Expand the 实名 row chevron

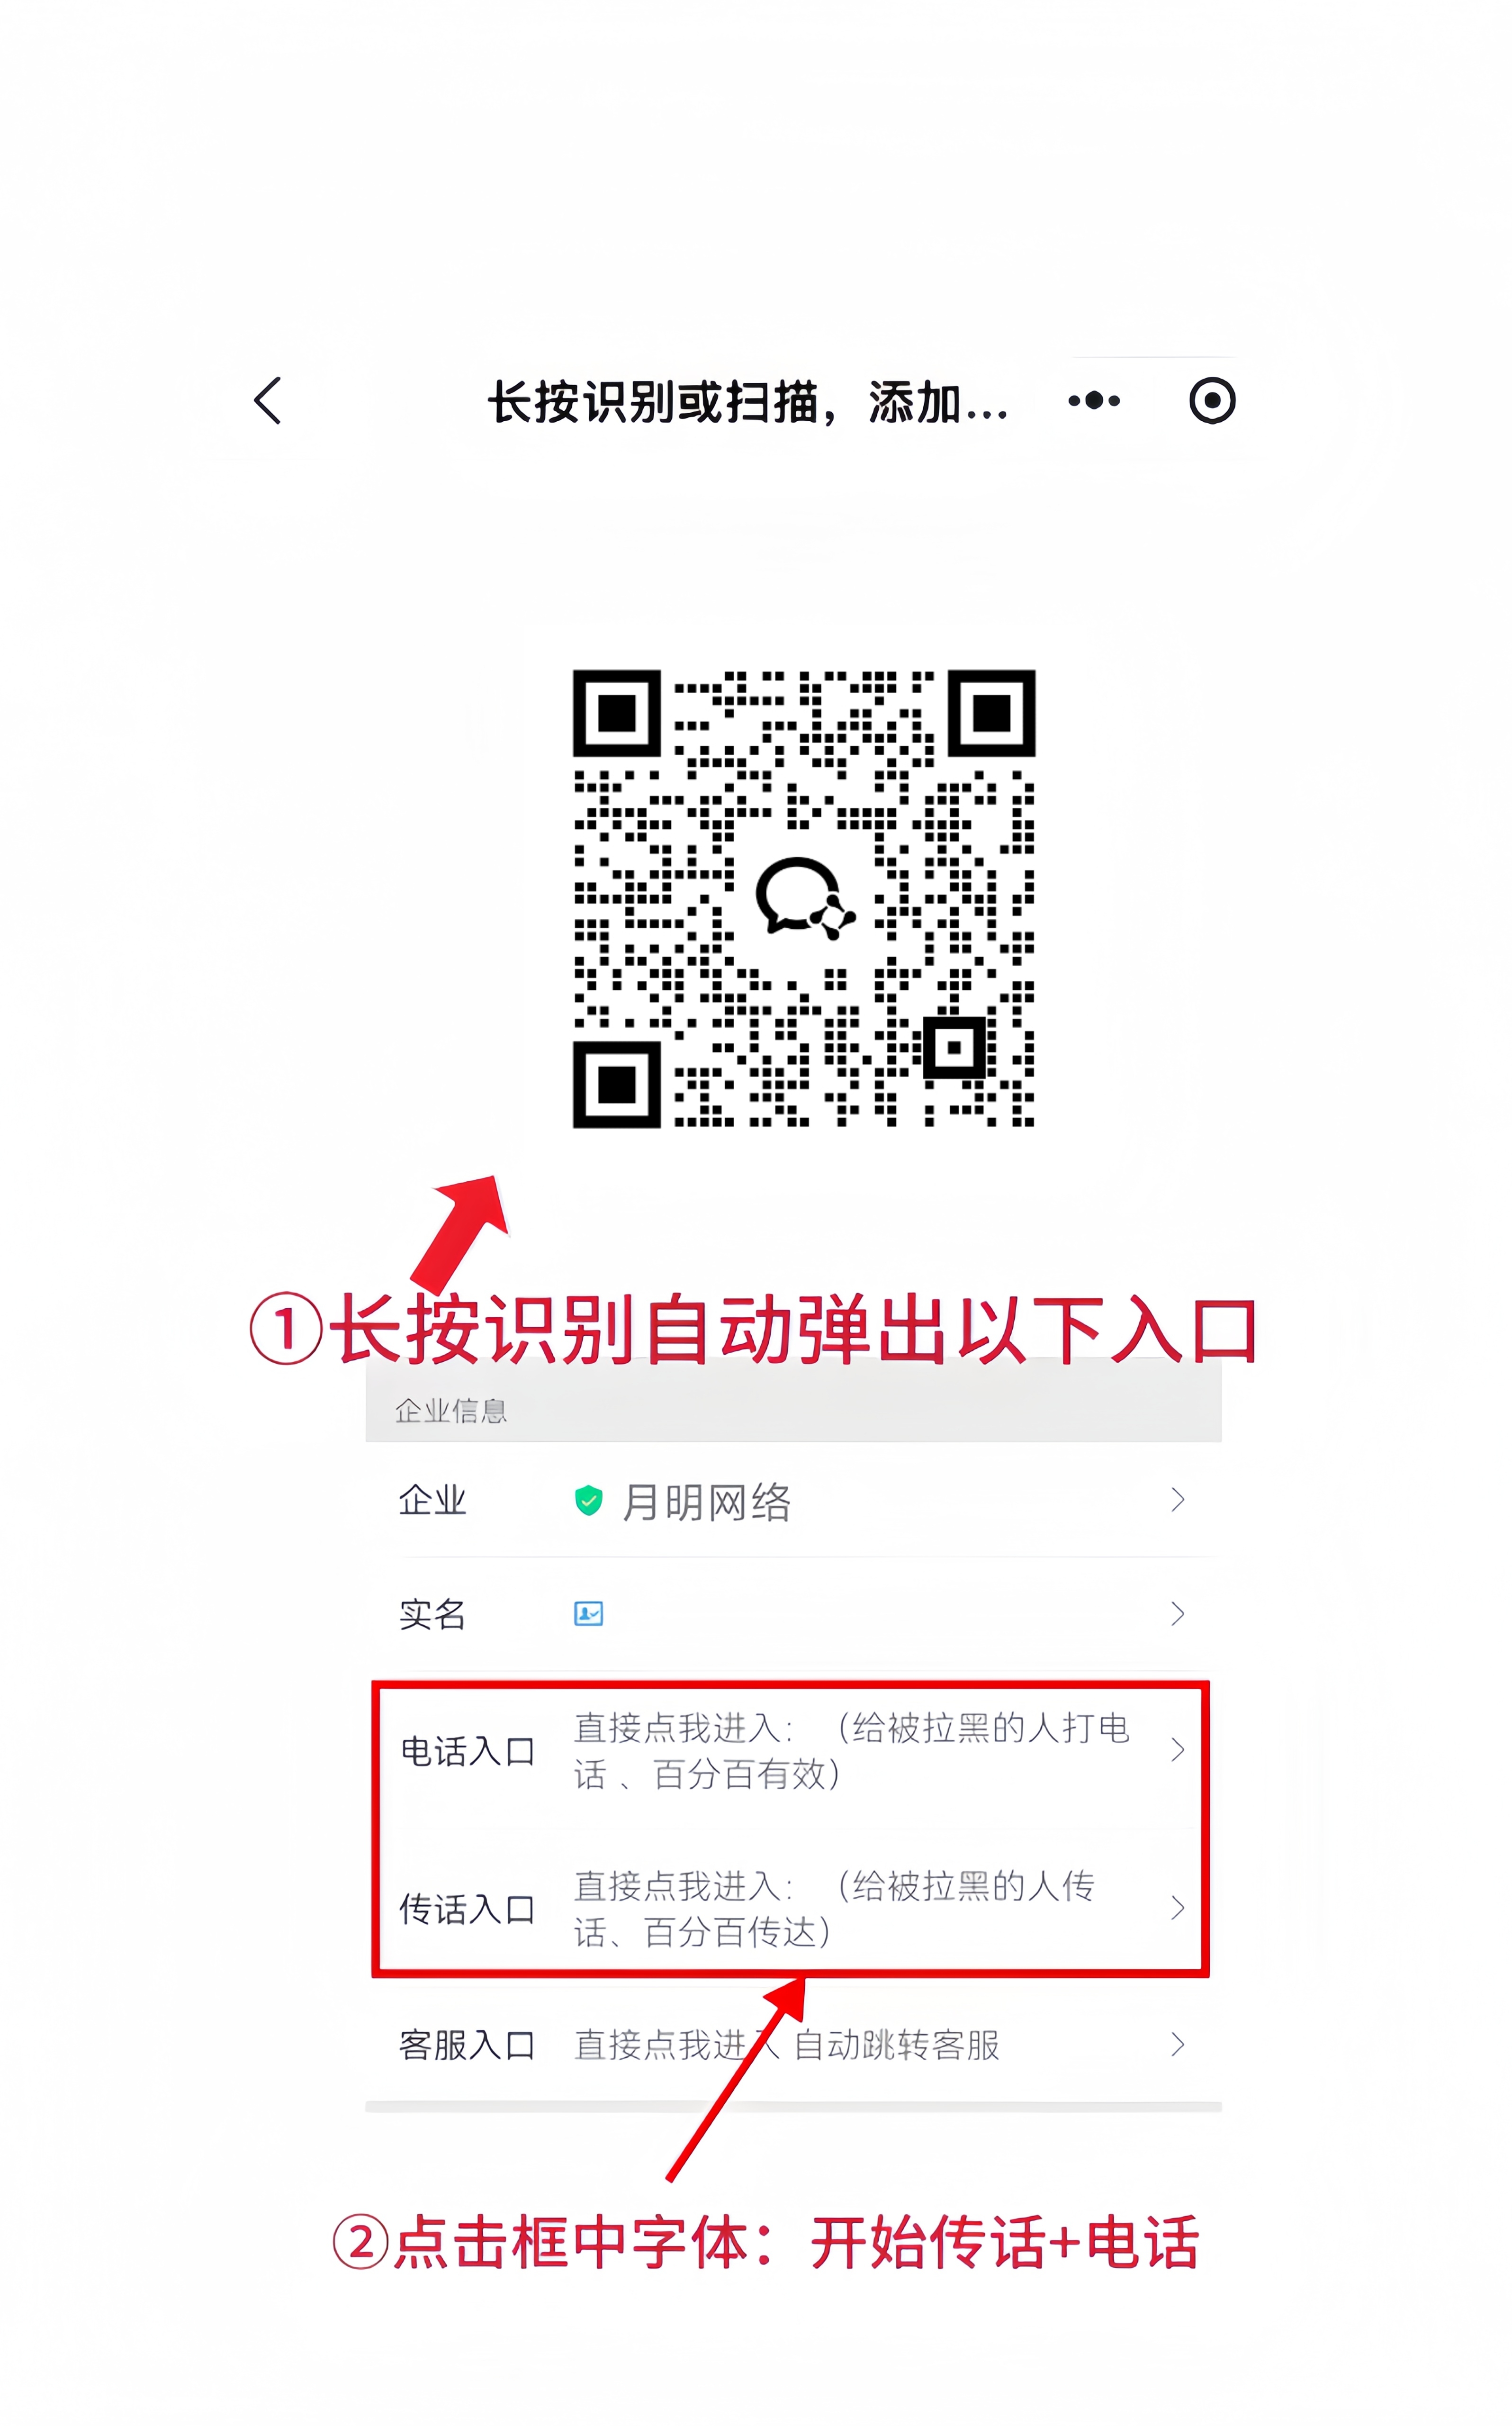click(x=1177, y=1613)
